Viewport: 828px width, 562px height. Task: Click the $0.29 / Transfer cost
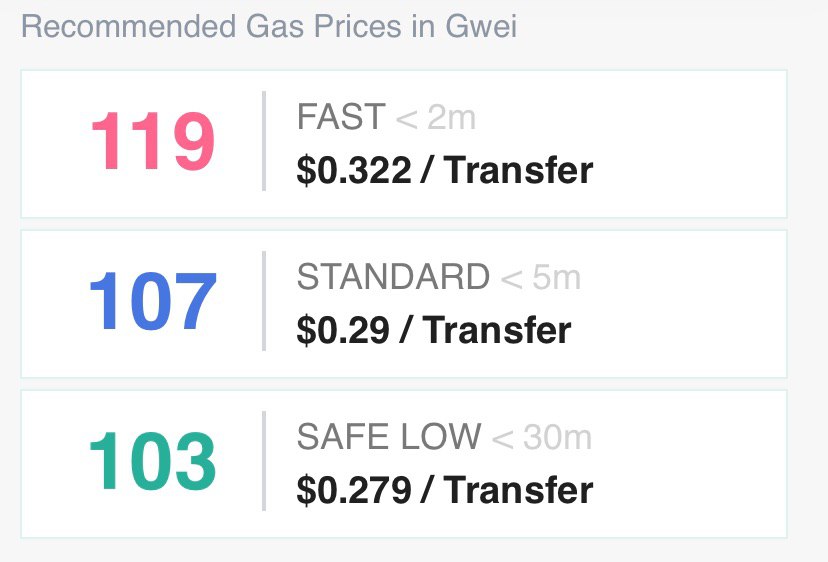[434, 330]
